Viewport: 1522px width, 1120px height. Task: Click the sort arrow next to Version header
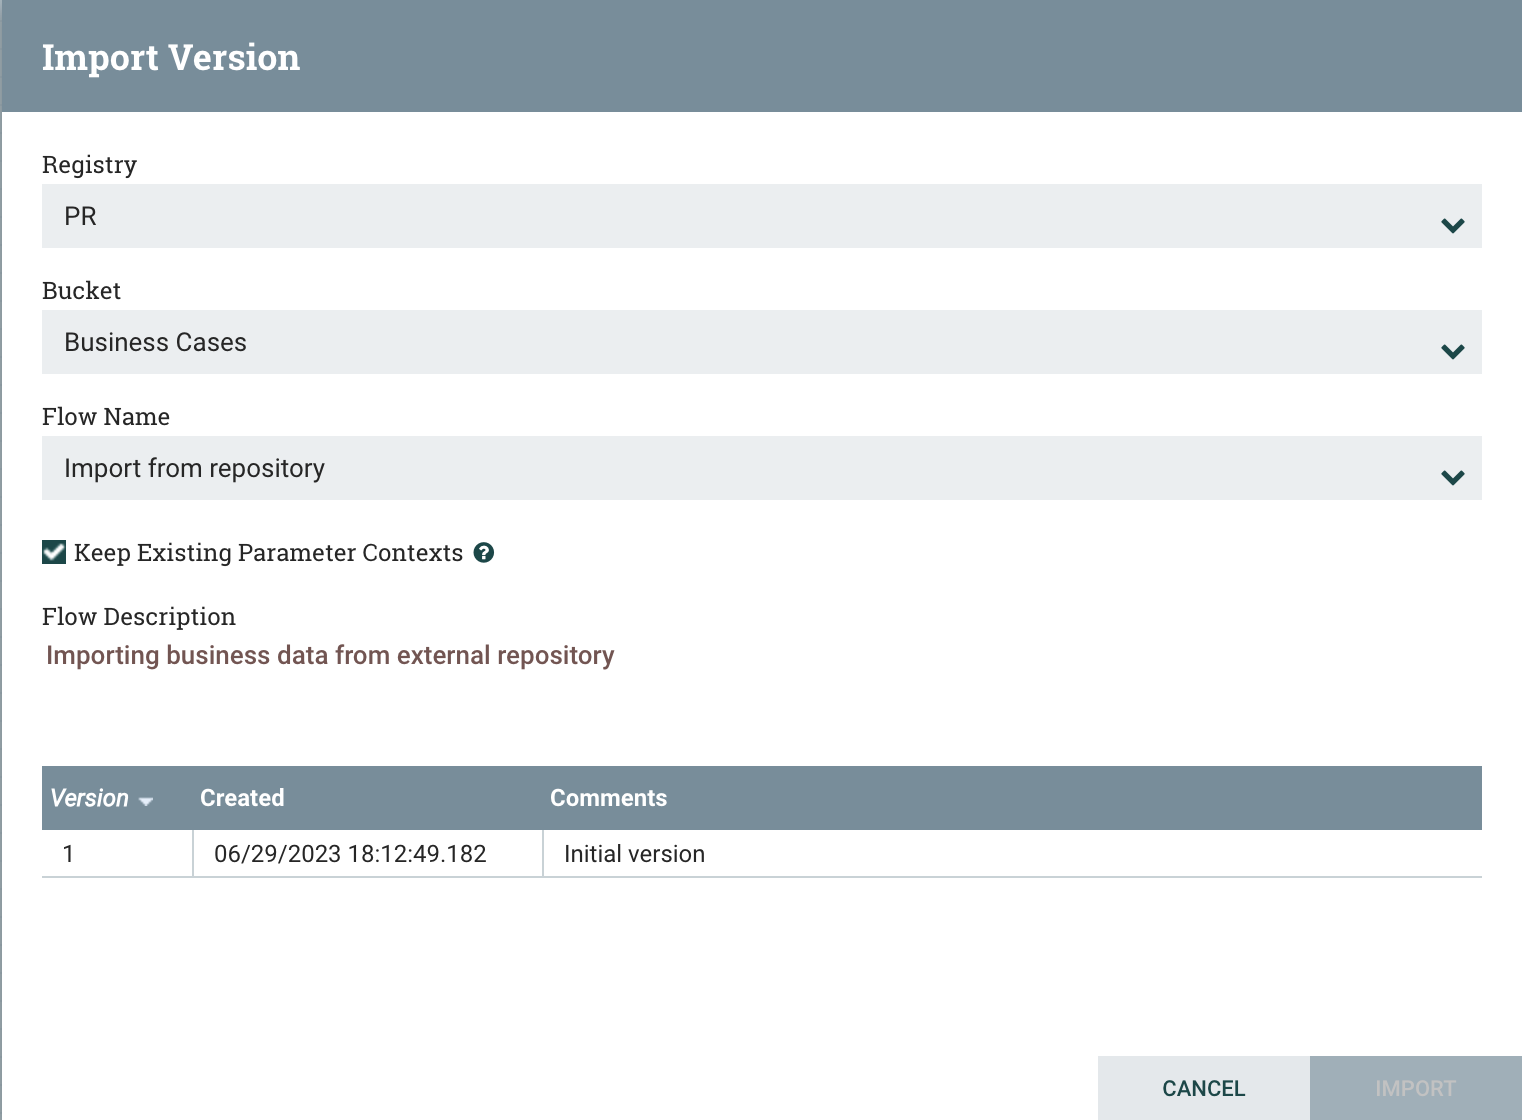pos(146,801)
